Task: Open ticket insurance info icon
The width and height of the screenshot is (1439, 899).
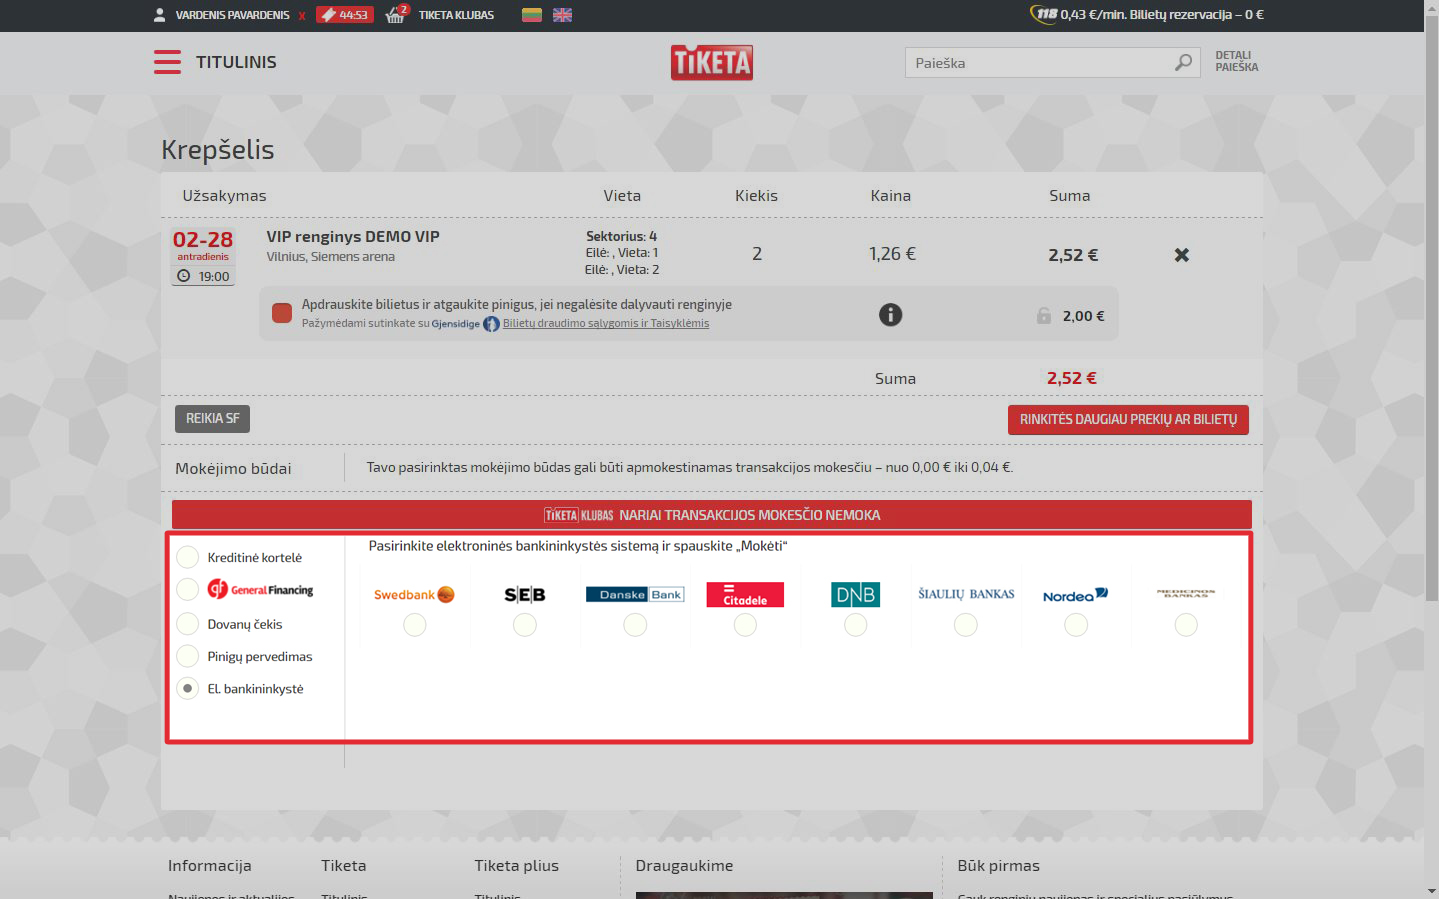Action: 890,315
